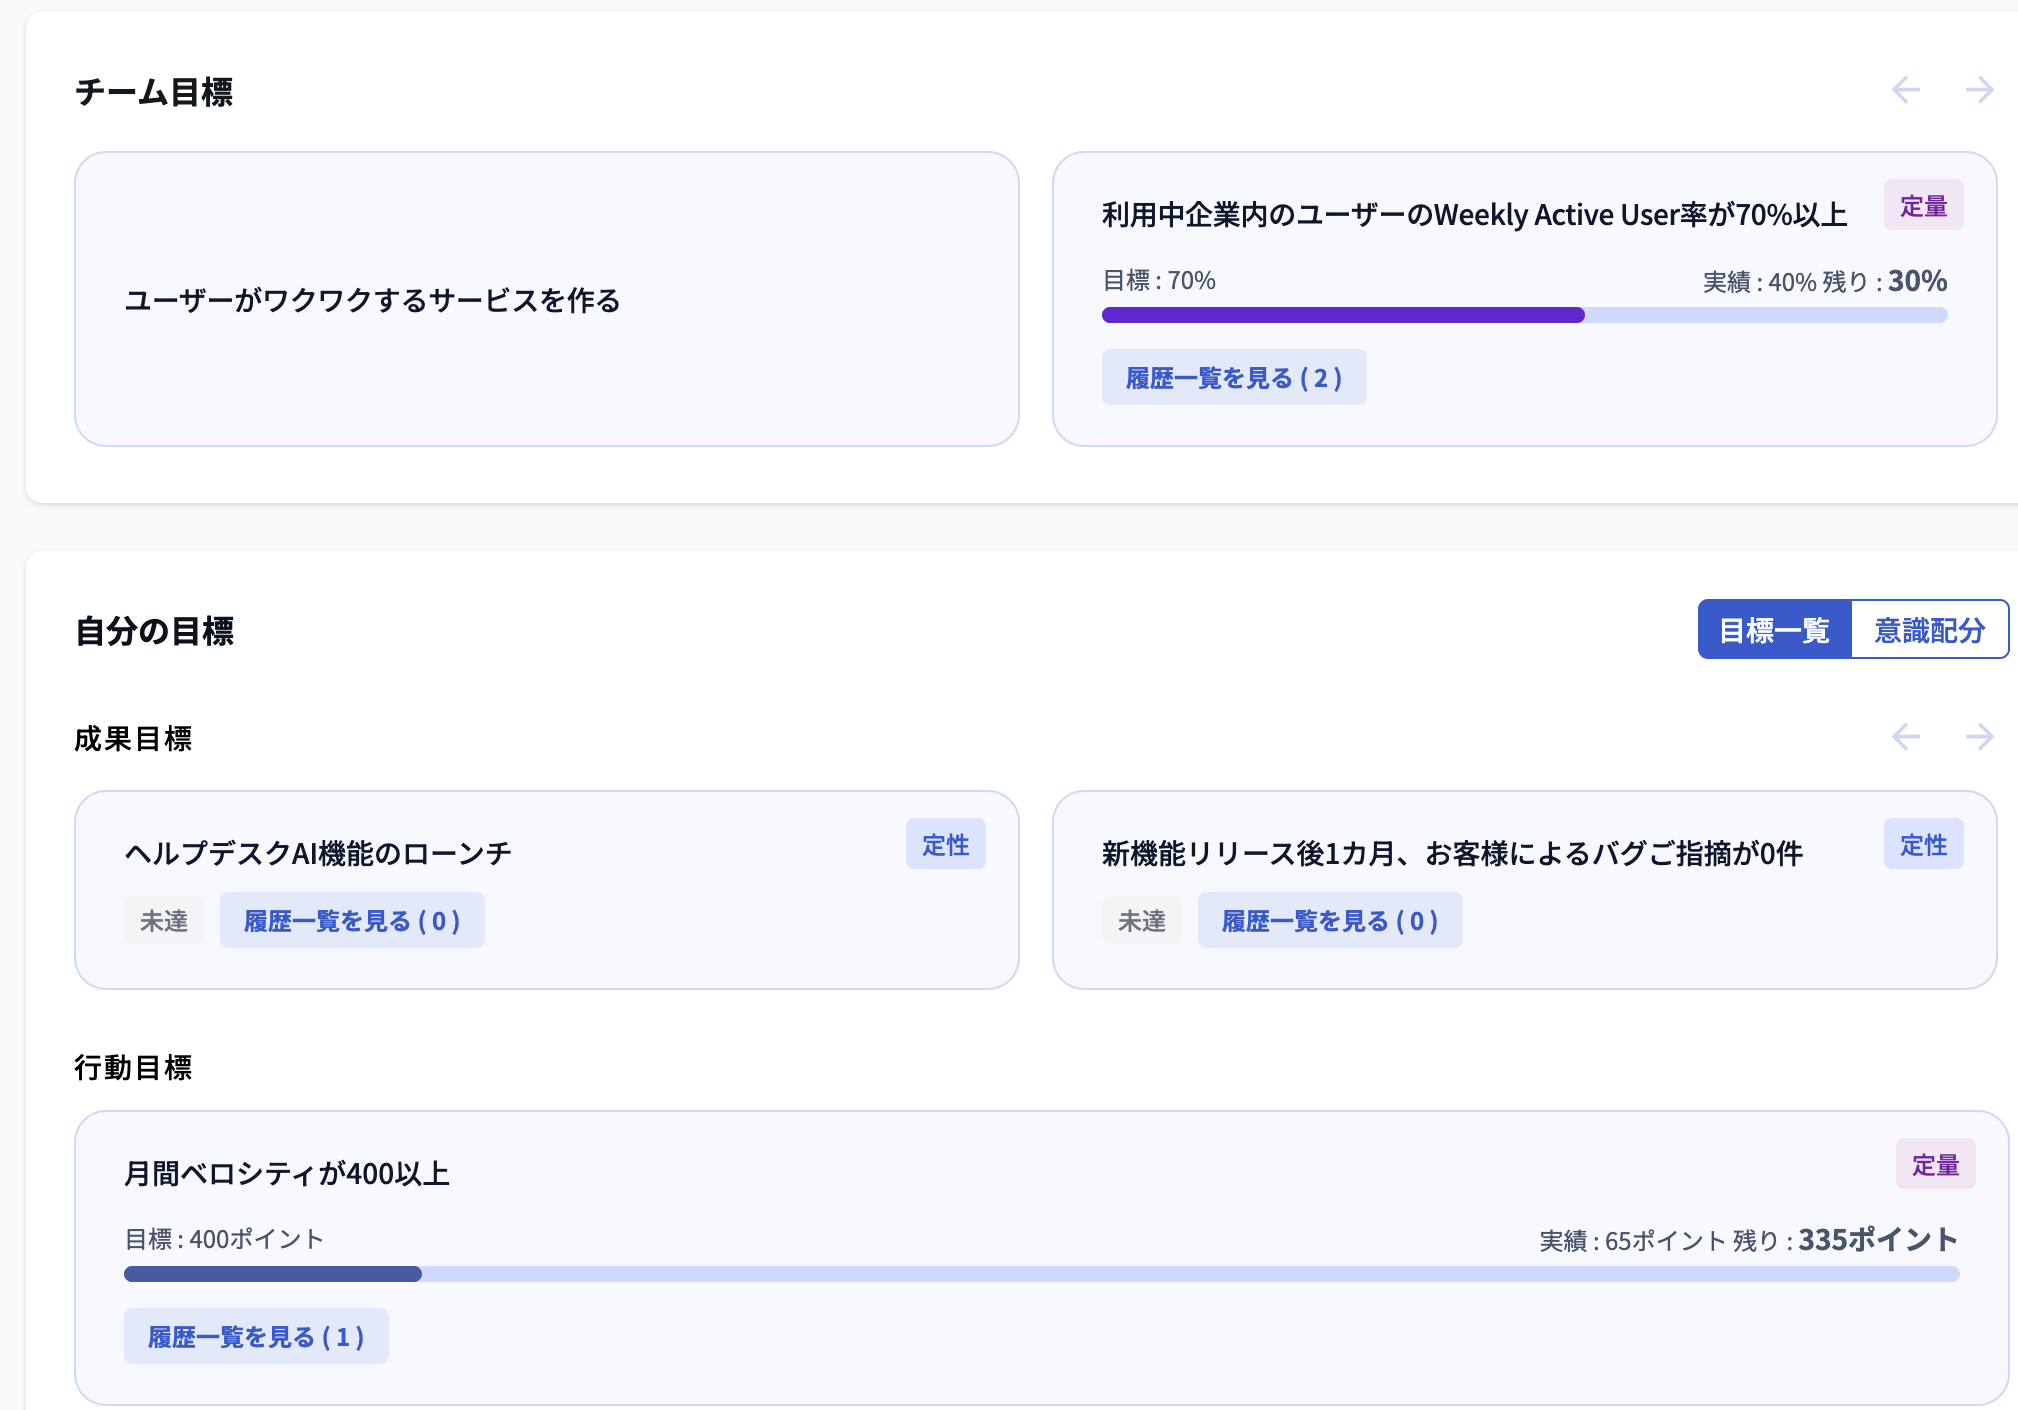Click the チーム目標 heading
The height and width of the screenshot is (1410, 2018).
pyautogui.click(x=154, y=92)
